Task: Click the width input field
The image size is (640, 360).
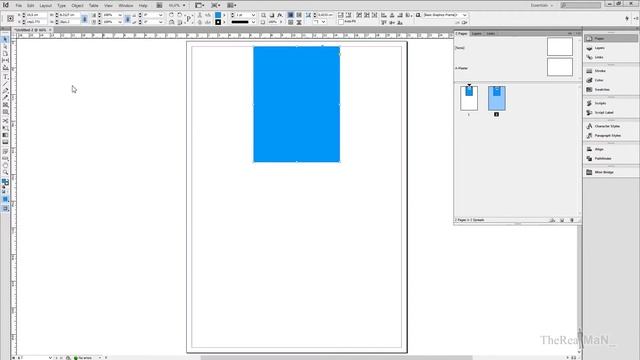Action: [69, 15]
